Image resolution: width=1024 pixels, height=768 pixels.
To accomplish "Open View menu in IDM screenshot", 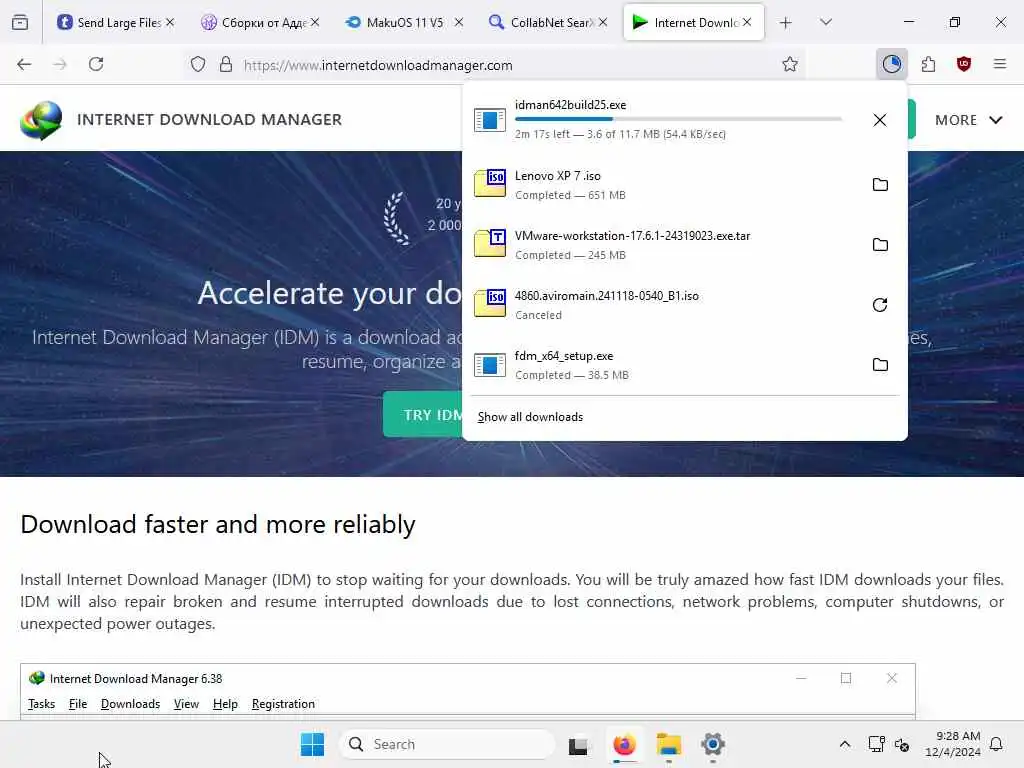I will coord(186,704).
